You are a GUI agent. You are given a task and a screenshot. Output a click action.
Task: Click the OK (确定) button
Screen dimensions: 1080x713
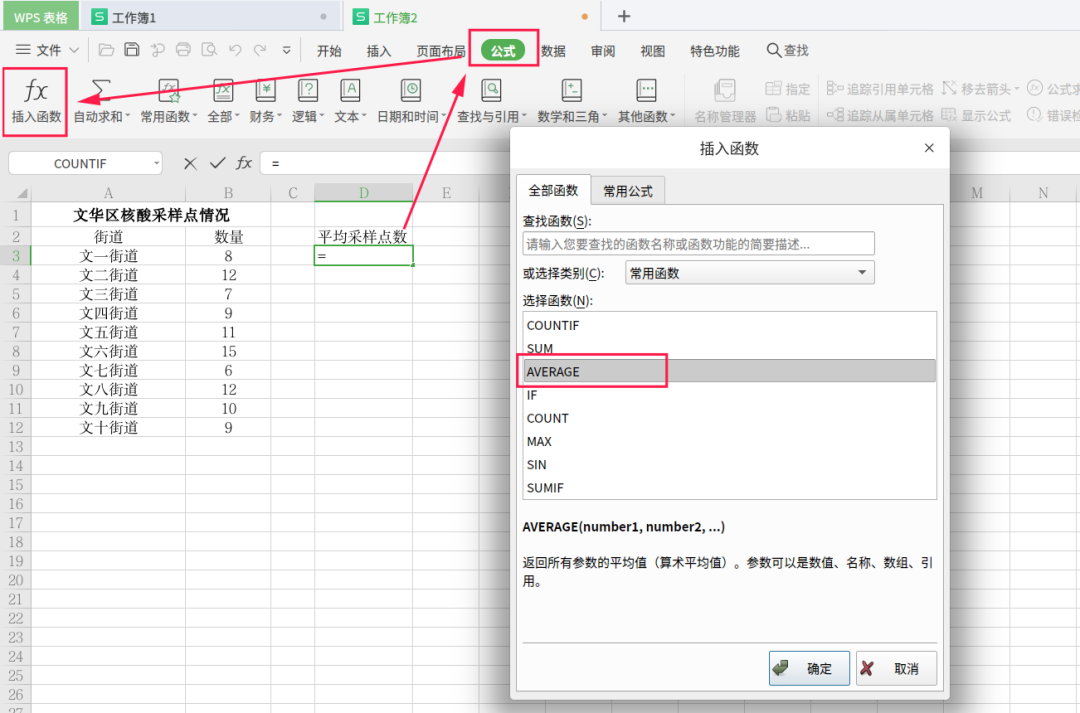click(809, 668)
